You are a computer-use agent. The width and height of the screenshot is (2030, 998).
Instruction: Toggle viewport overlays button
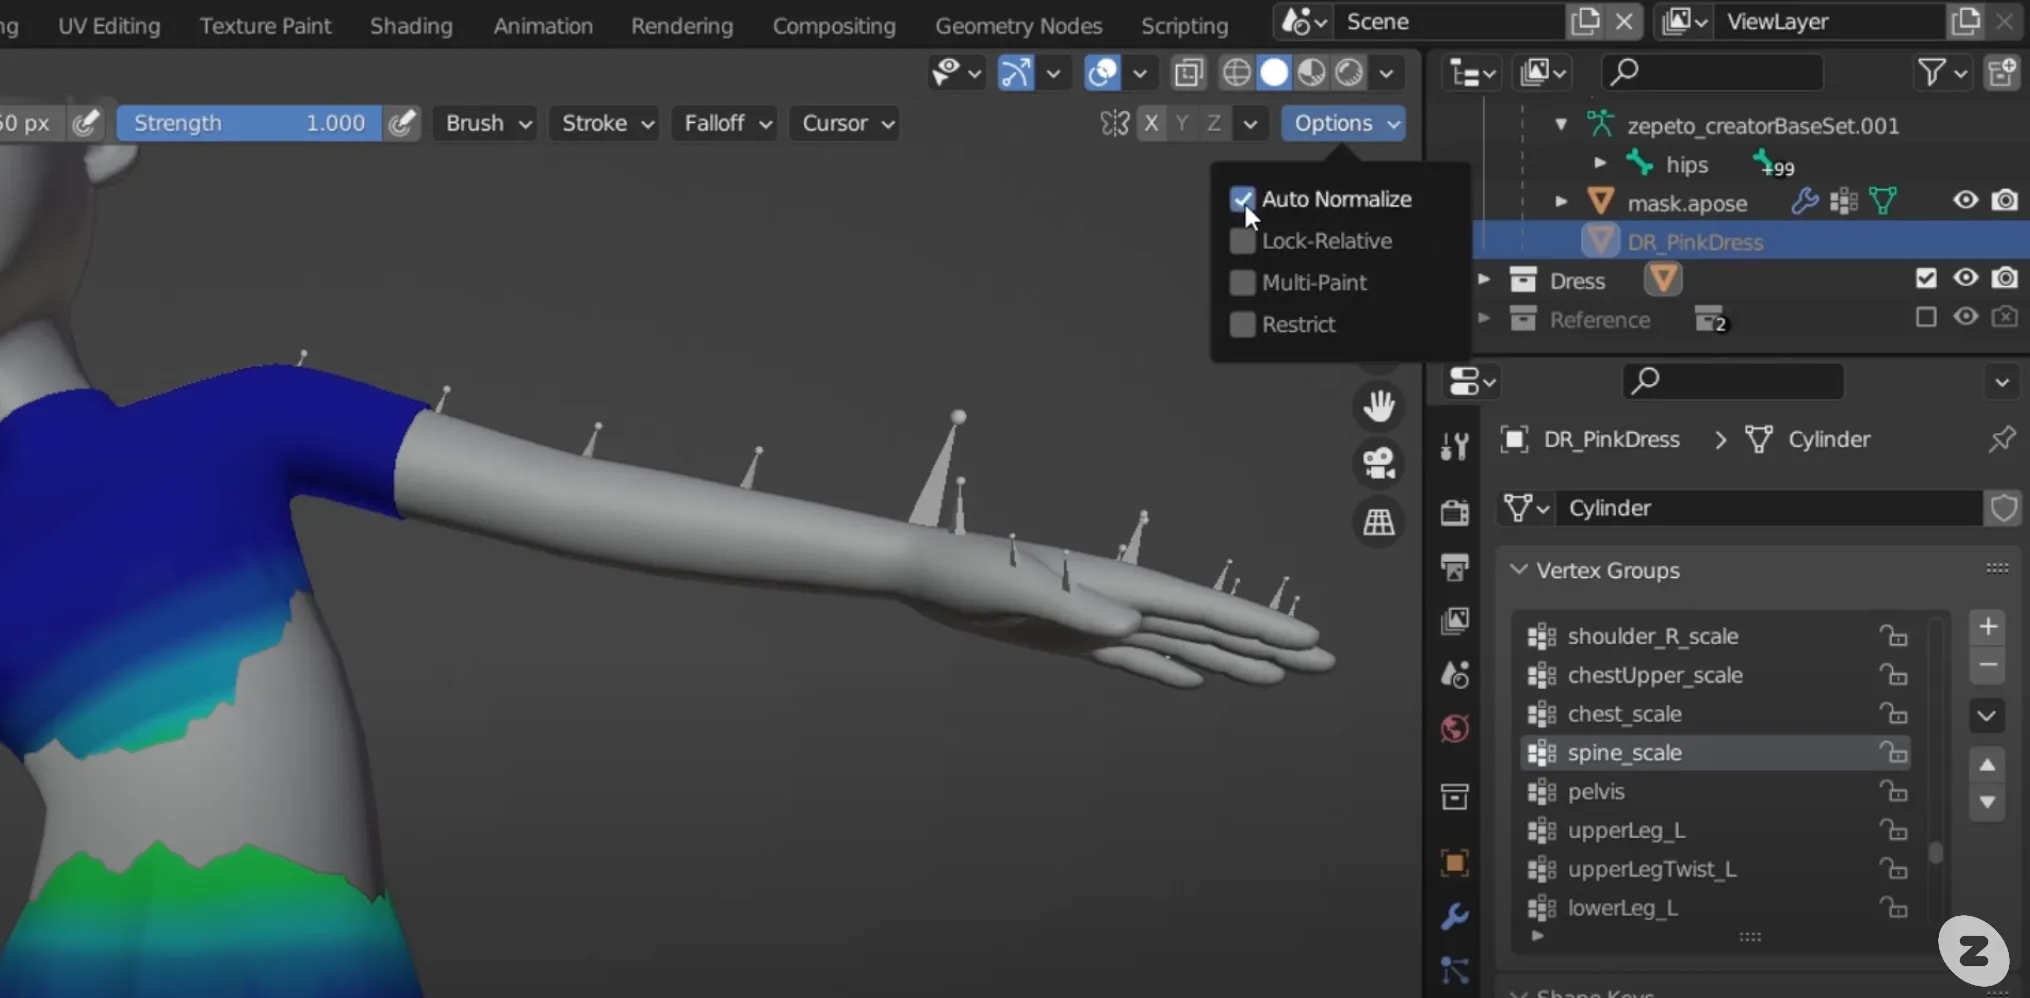tap(1102, 73)
